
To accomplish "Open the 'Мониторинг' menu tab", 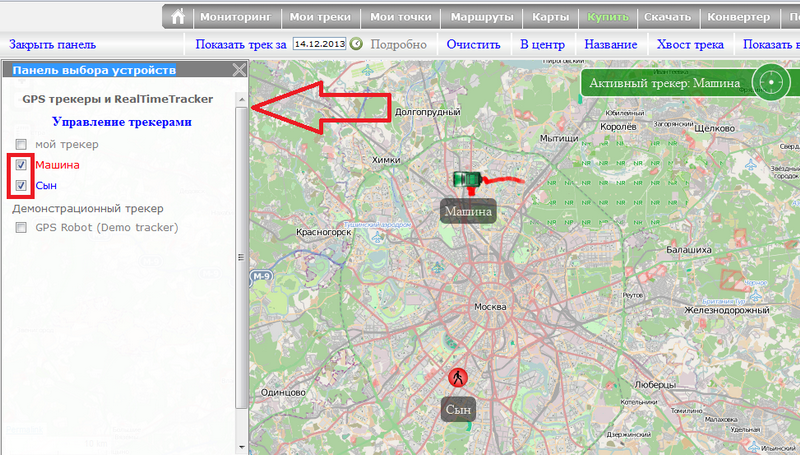I will tap(234, 17).
